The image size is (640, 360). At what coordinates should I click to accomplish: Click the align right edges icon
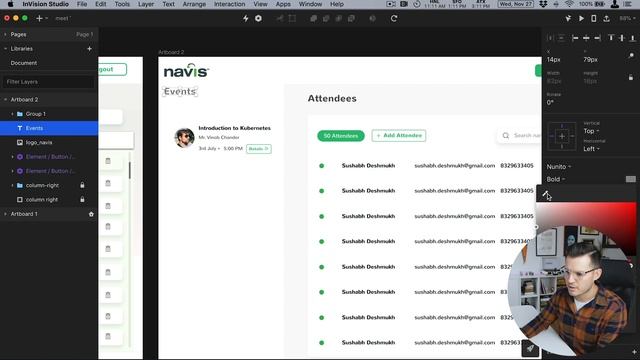[x=598, y=38]
